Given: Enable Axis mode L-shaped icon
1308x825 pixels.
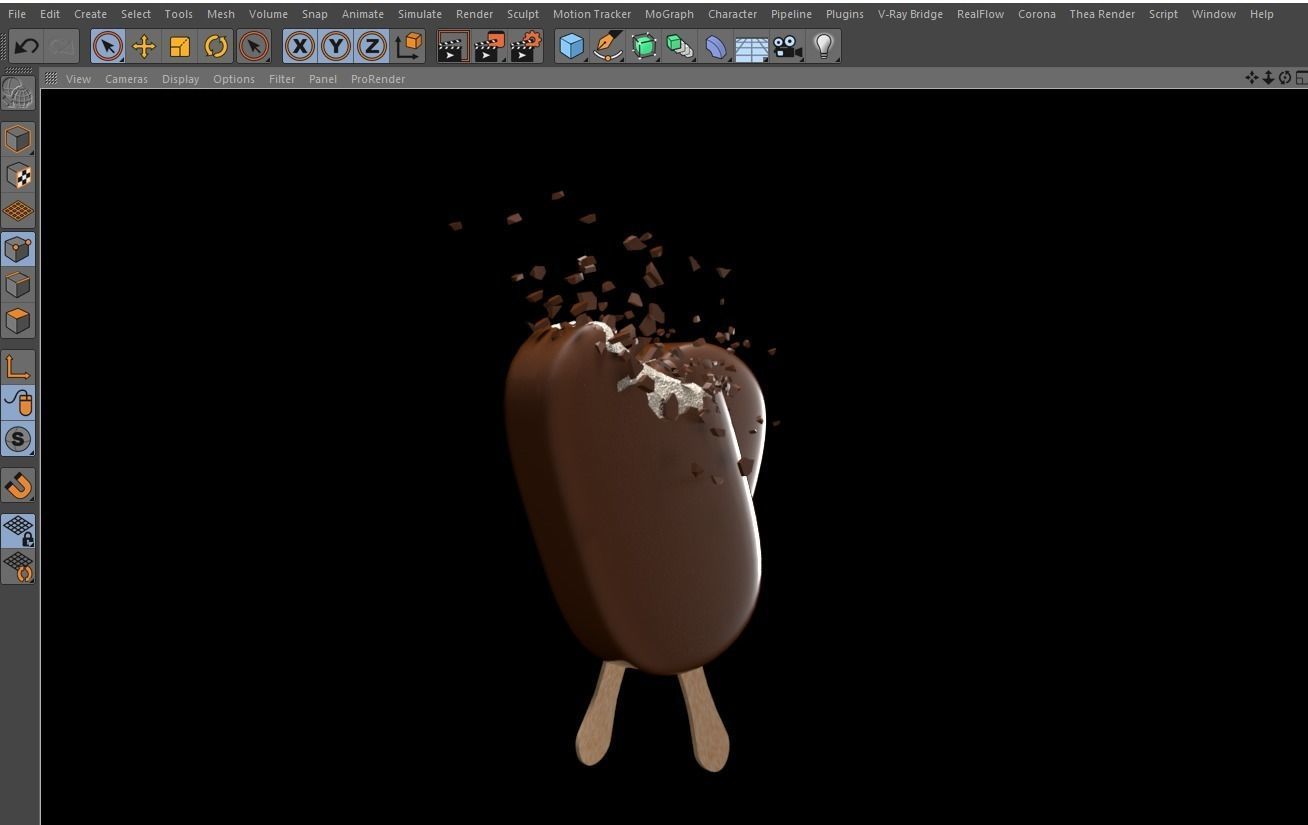Looking at the screenshot, I should tap(18, 367).
